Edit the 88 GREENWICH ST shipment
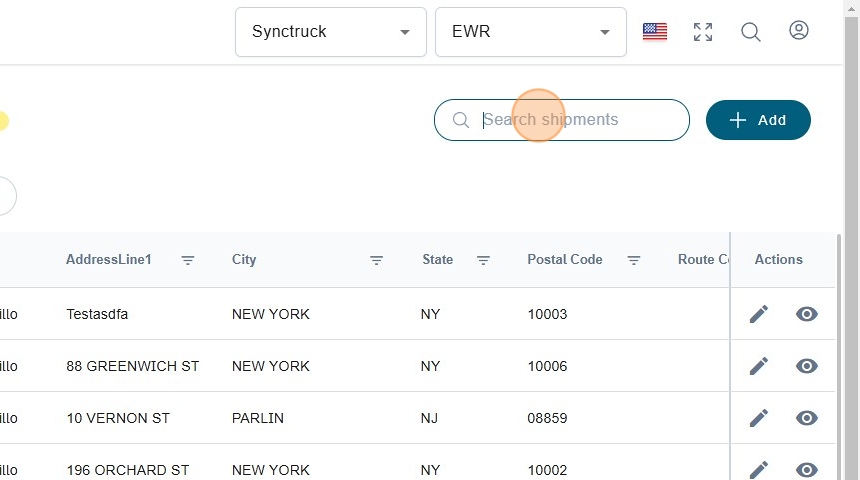The height and width of the screenshot is (480, 860). point(759,366)
